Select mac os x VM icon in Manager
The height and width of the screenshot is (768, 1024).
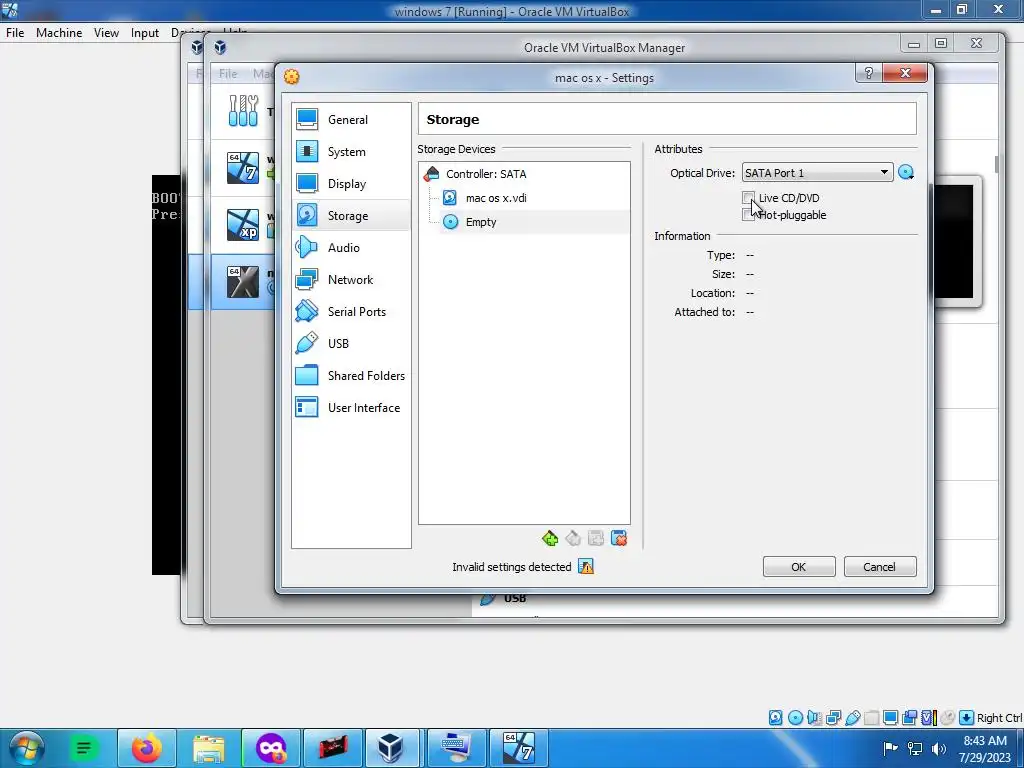[243, 281]
